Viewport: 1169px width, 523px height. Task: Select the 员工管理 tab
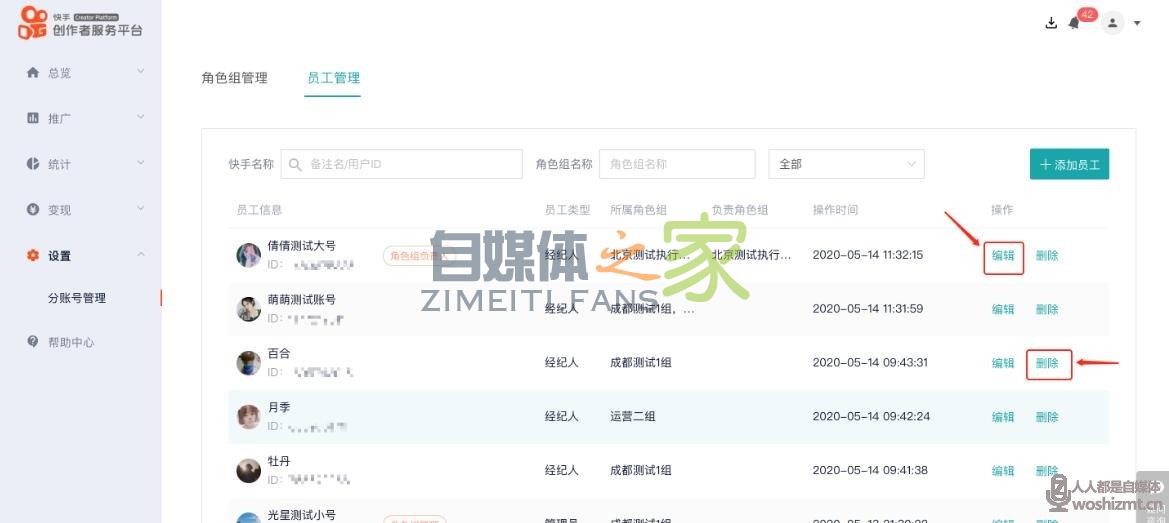click(333, 78)
